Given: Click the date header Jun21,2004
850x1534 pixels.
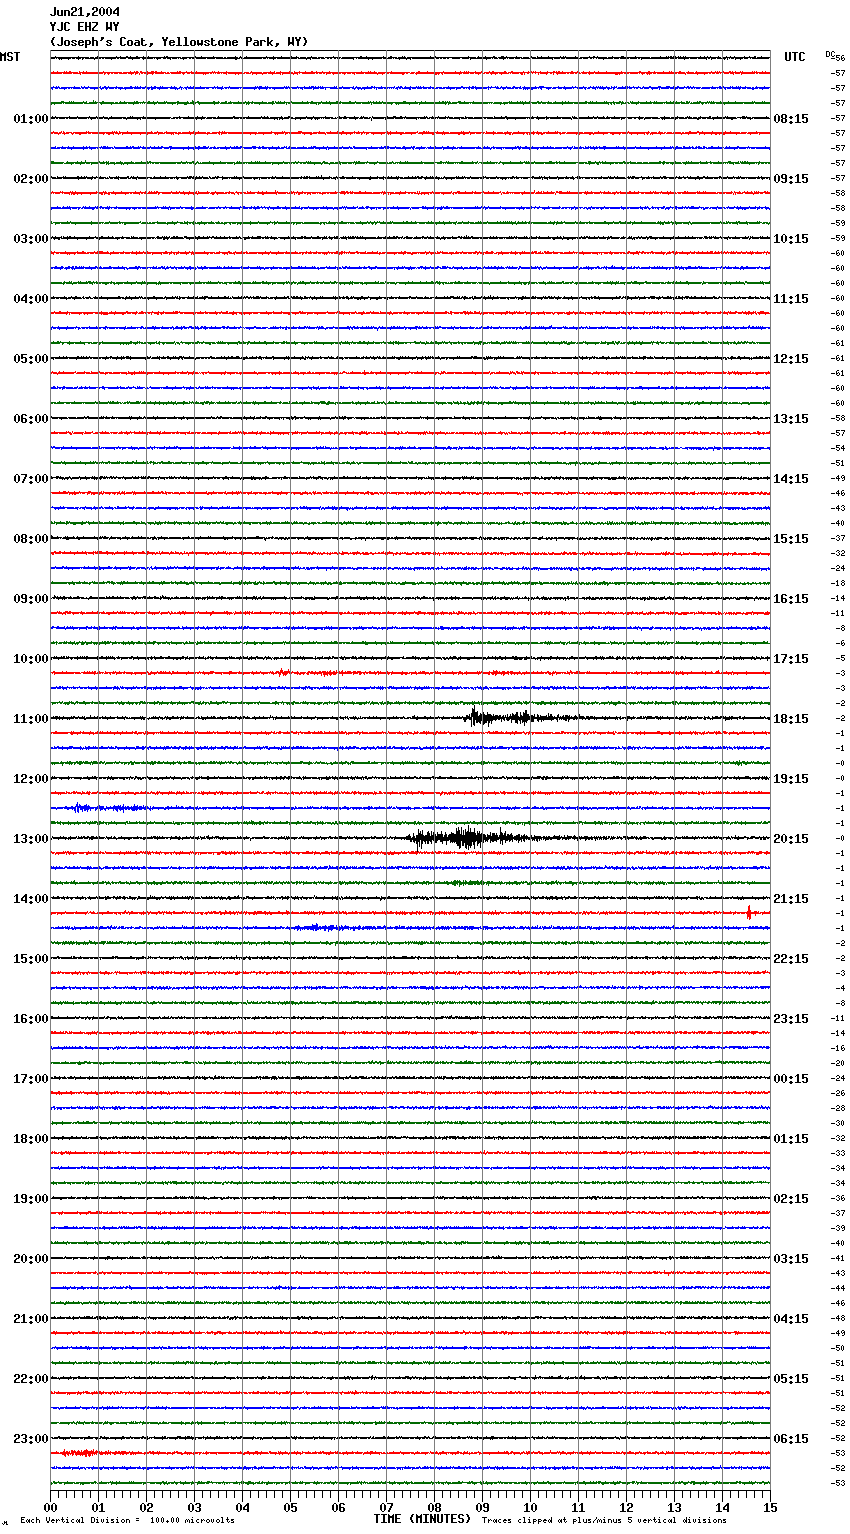Looking at the screenshot, I should tap(85, 12).
